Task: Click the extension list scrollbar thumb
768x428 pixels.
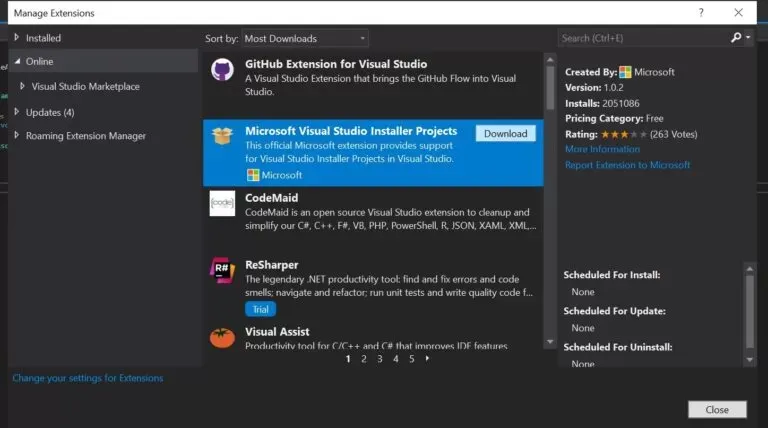Action: [550, 88]
